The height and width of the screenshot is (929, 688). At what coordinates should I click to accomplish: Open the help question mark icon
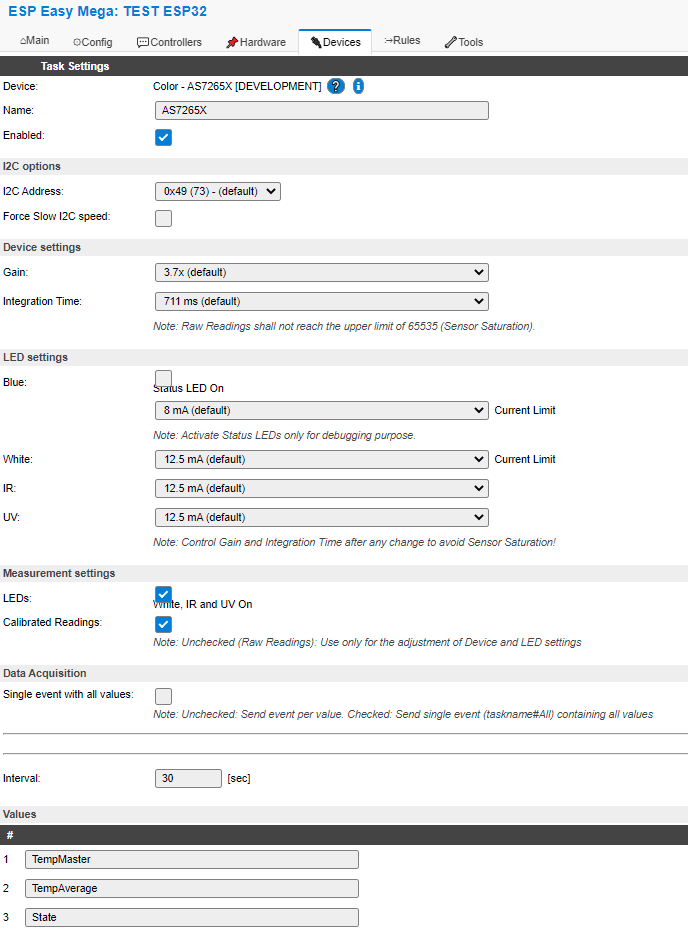click(x=335, y=86)
